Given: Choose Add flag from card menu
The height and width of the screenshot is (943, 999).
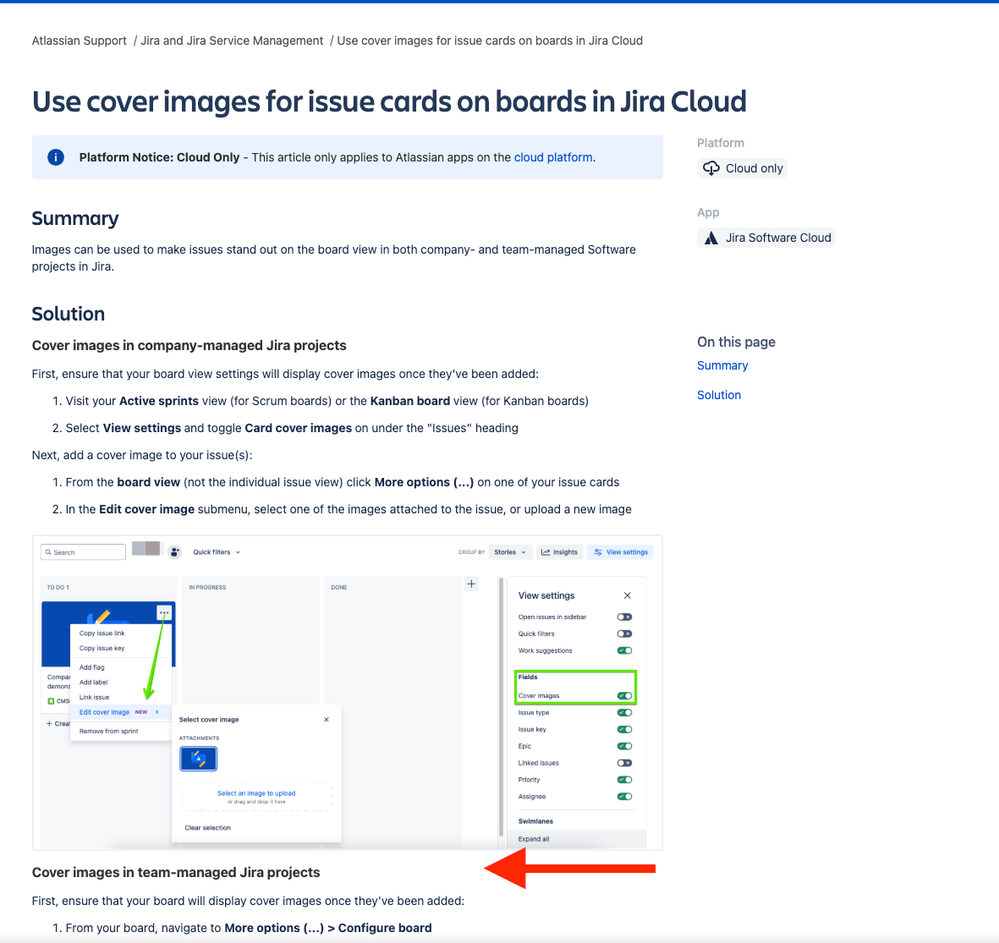Looking at the screenshot, I should pos(92,667).
